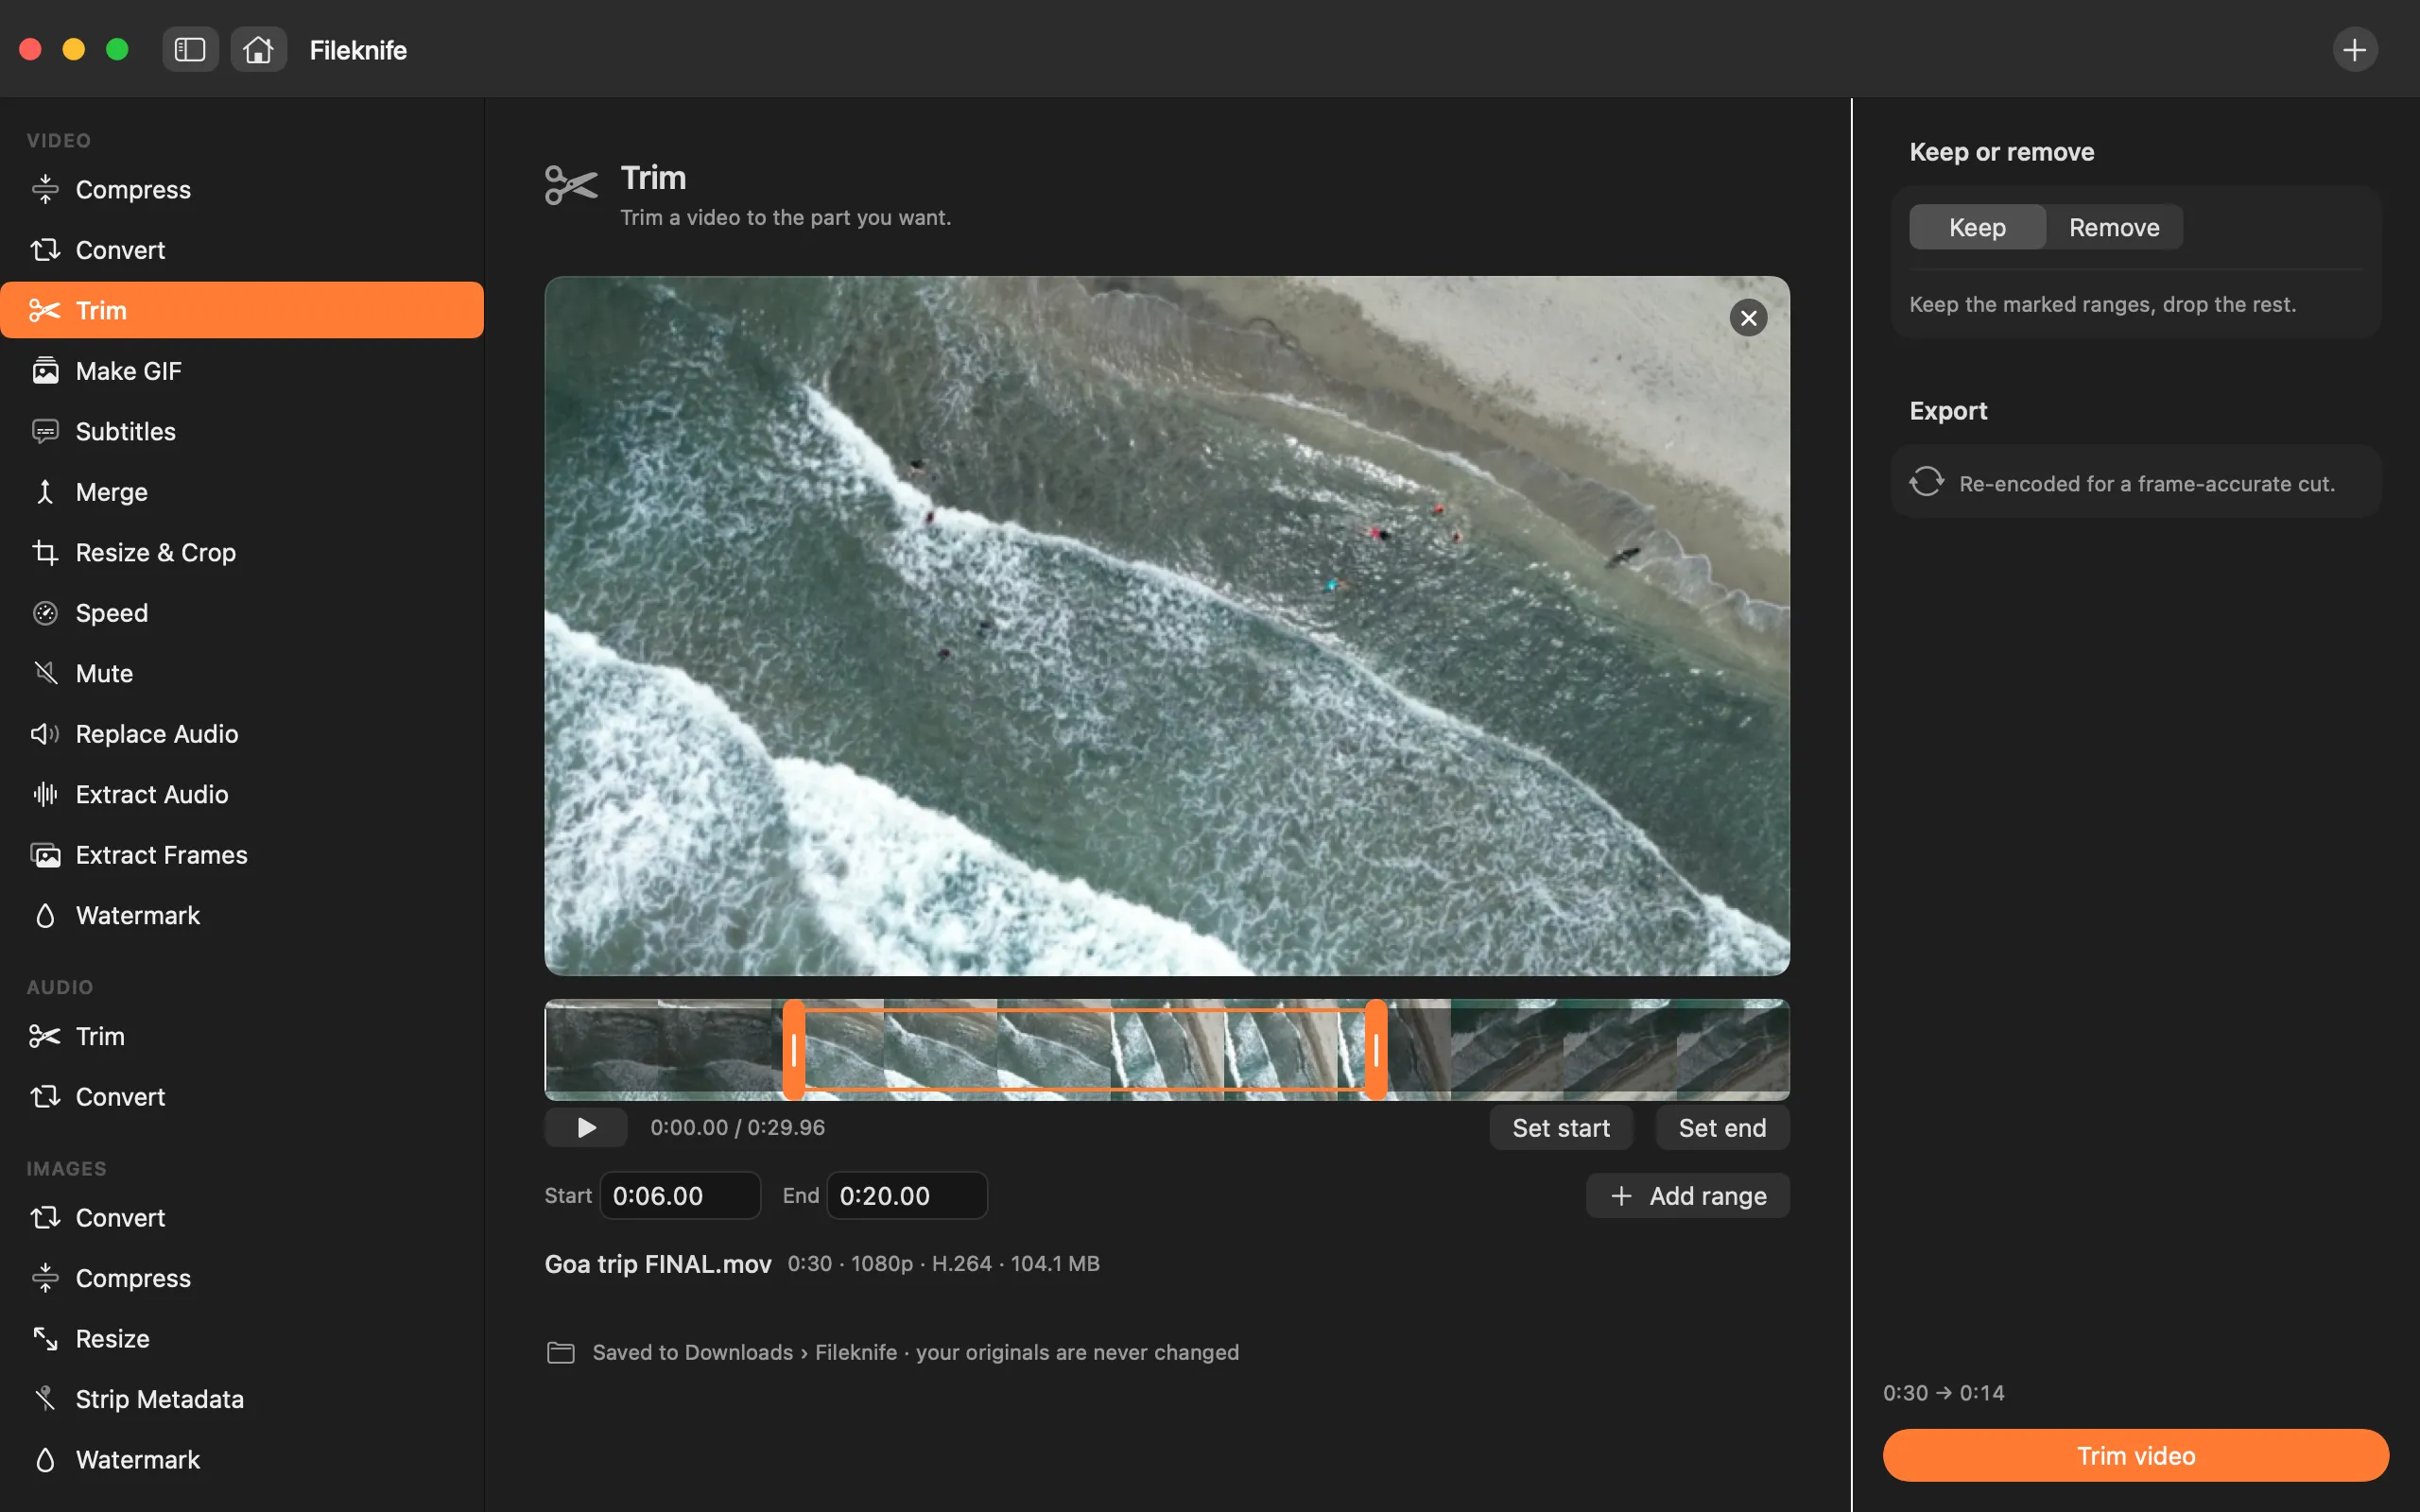Screen dimensions: 2420x1512
Task: Open the Extract Frames tool
Action: pyautogui.click(x=242, y=855)
